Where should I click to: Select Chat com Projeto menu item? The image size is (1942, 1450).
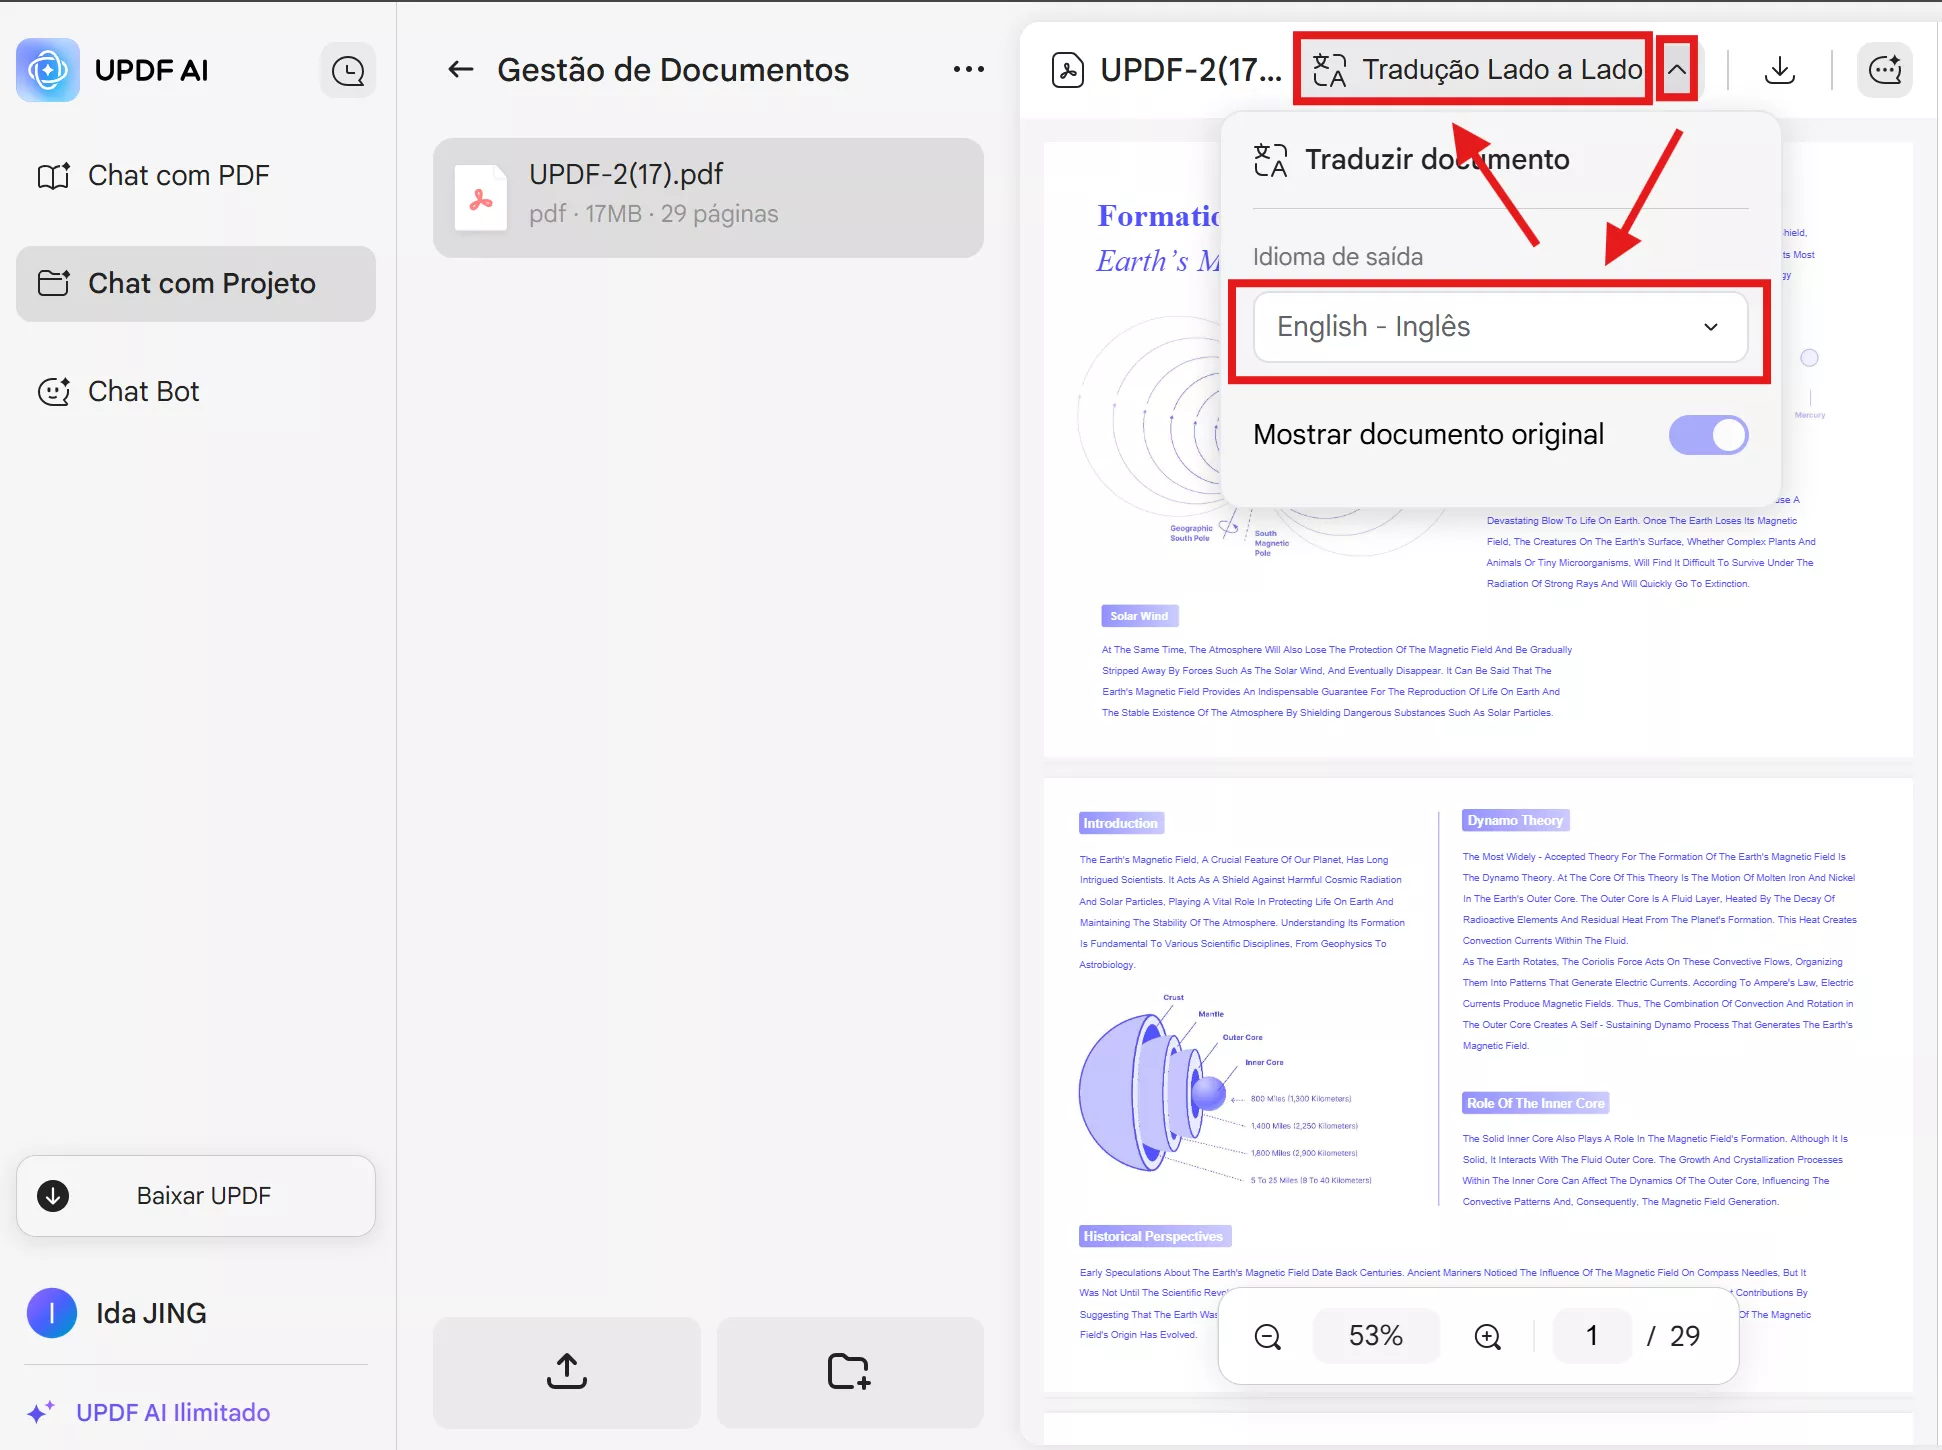196,284
